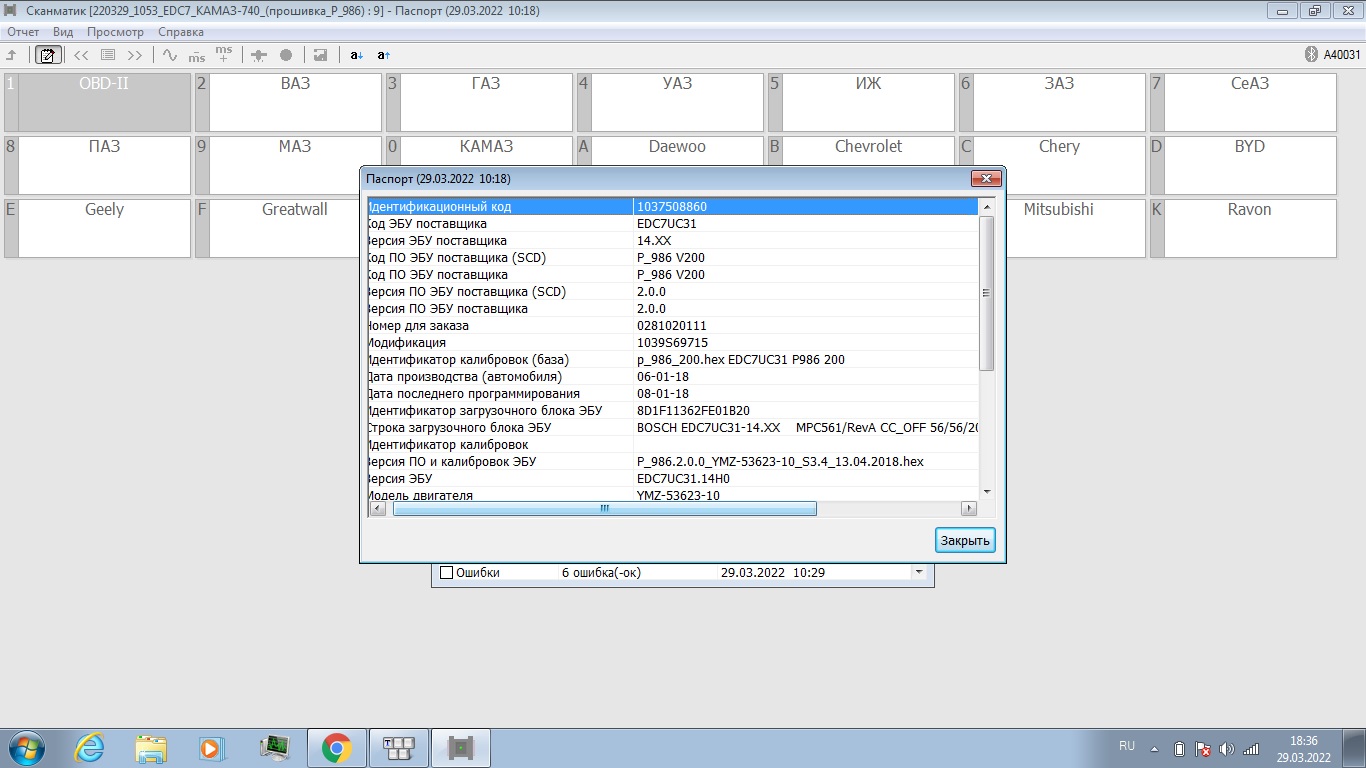Click the up-arrow back icon in toolbar
The image size is (1366, 768).
point(12,55)
